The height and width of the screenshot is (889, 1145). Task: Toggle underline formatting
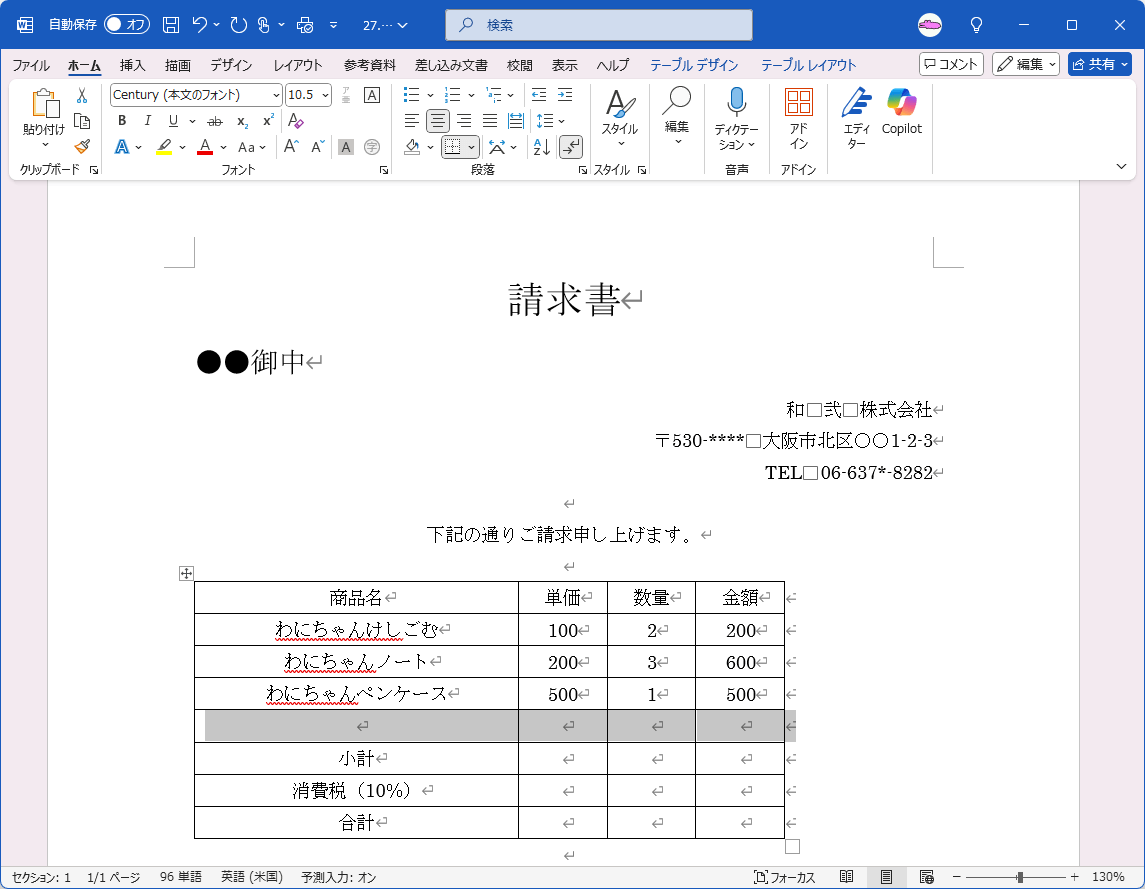173,121
